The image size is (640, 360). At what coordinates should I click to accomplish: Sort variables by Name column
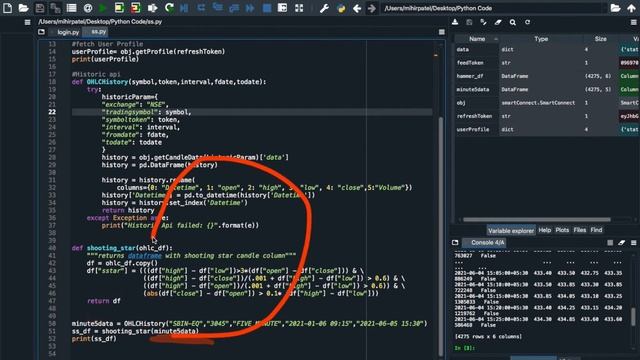(477, 39)
